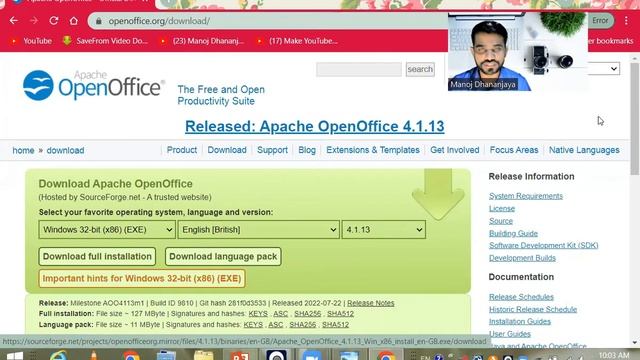Open KEYS link in Full installation row
The image size is (640, 360).
point(258,314)
